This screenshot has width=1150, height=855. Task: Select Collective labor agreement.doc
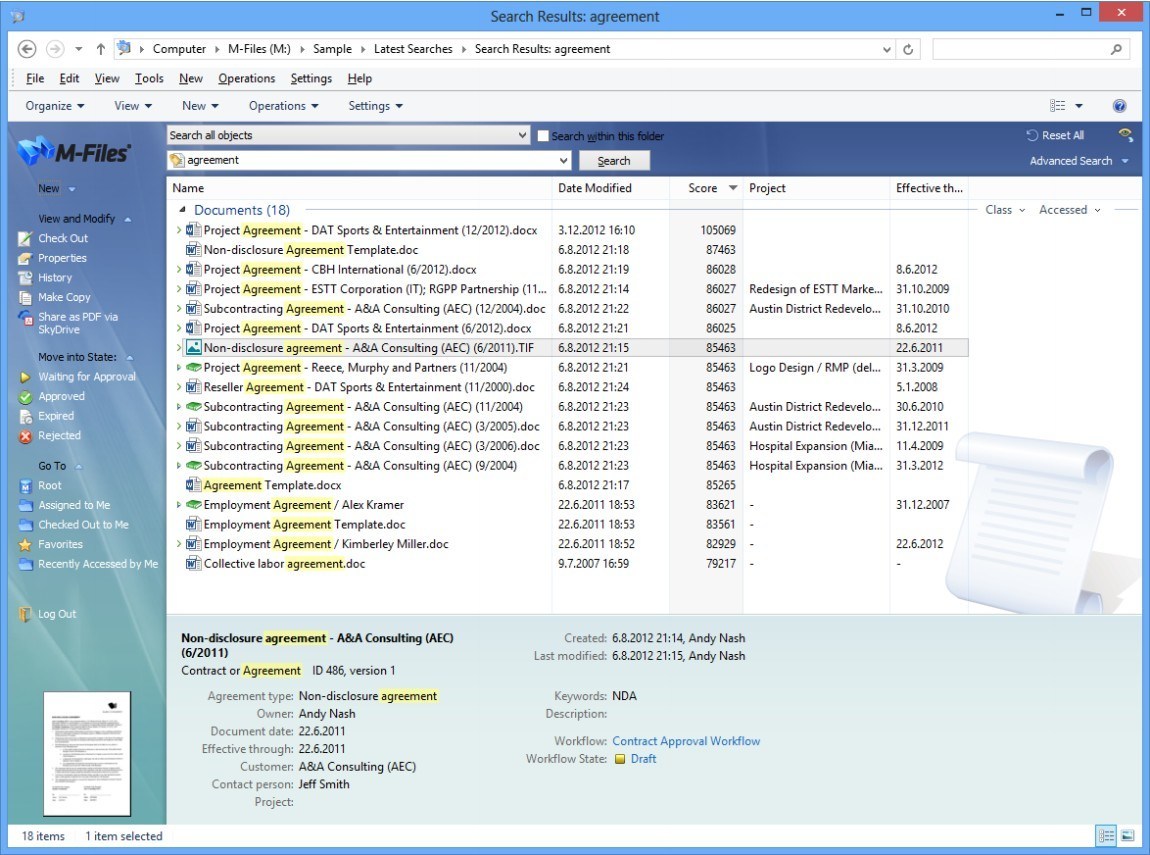(x=284, y=564)
